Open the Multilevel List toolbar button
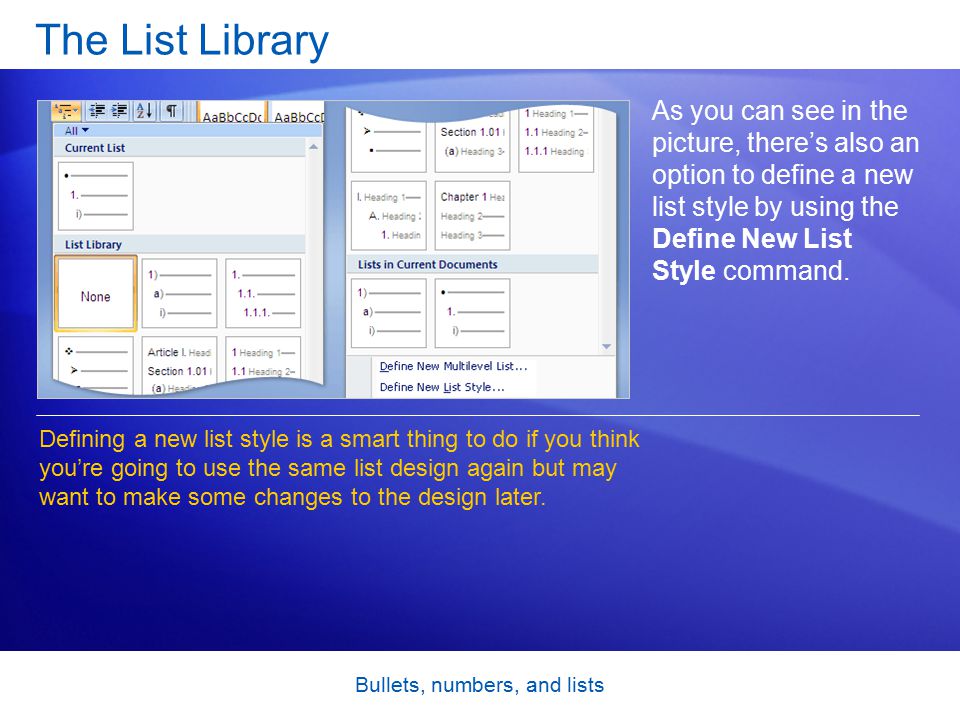960x720 pixels. point(66,111)
